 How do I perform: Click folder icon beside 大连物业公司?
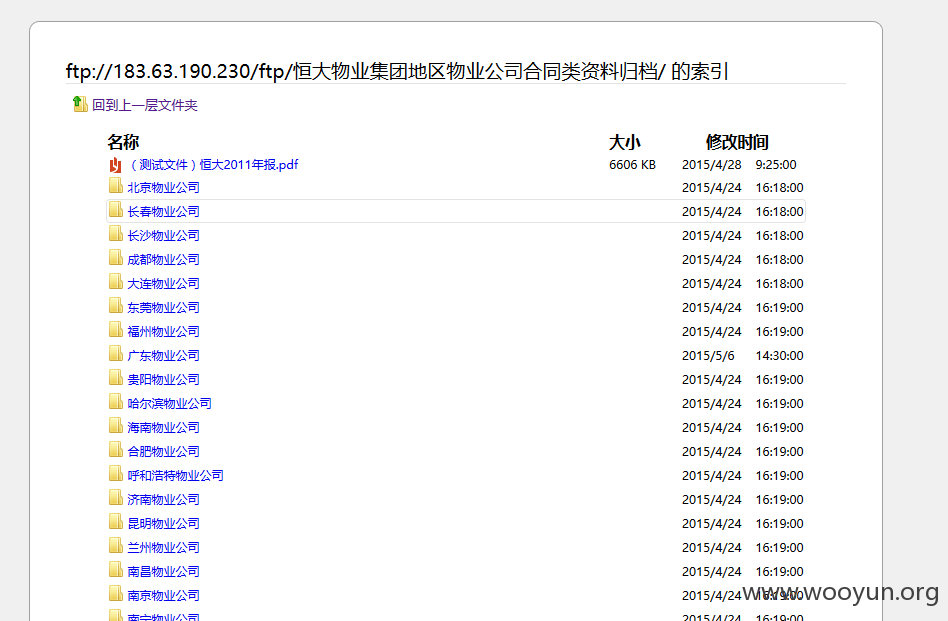(115, 281)
